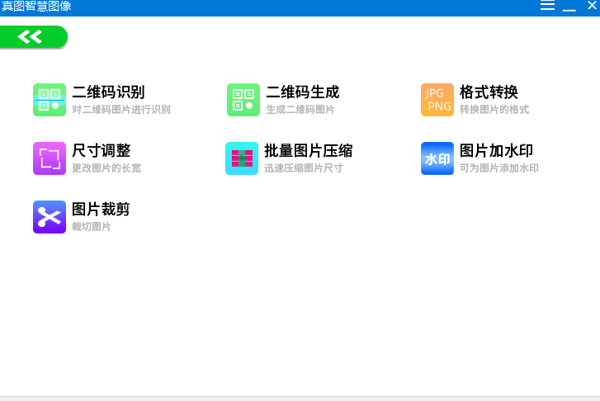Minimize the 真图智慧图像 window
The width and height of the screenshot is (600, 401).
(568, 7)
